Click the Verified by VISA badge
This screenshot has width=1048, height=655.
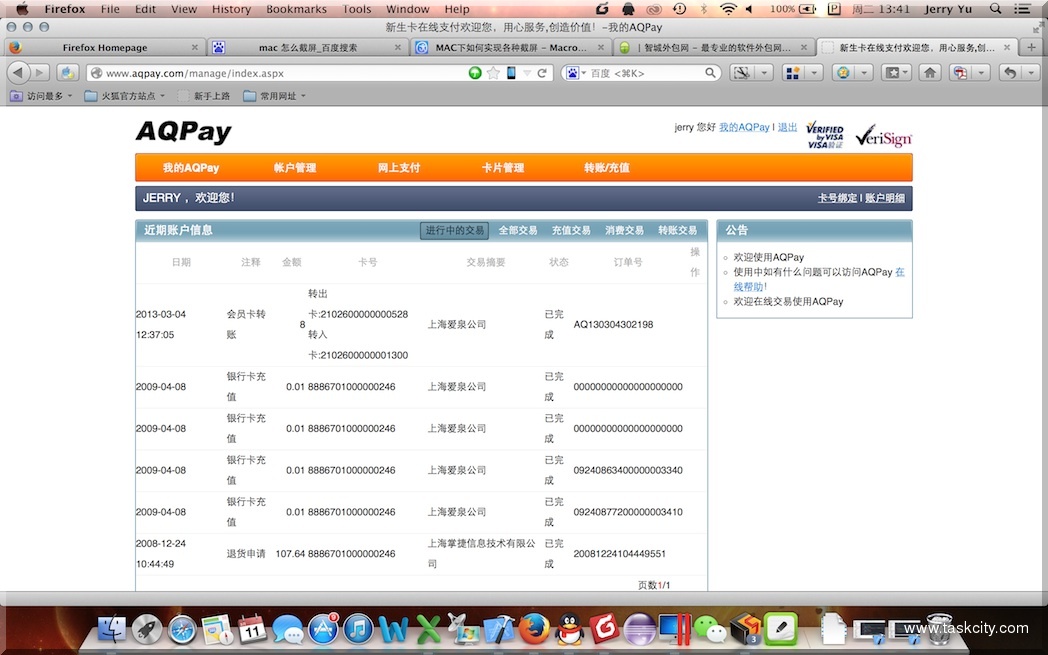pos(825,135)
